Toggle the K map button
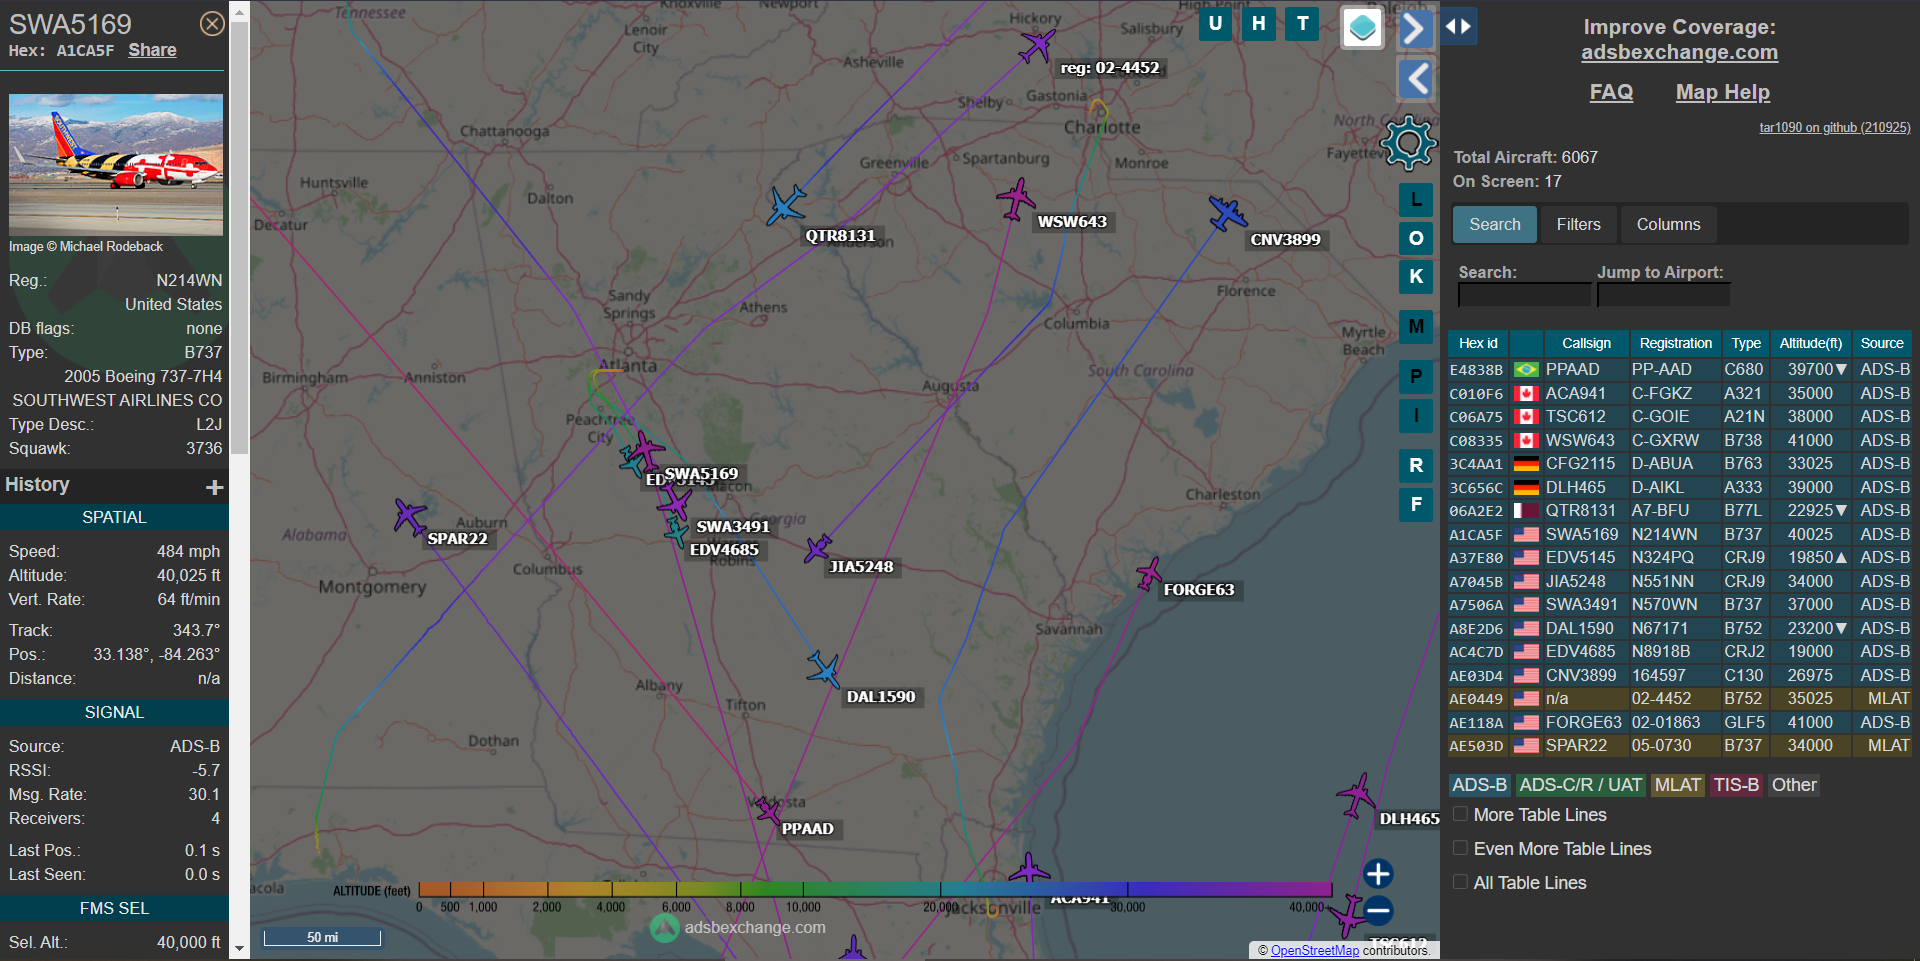This screenshot has width=1920, height=961. (x=1416, y=277)
